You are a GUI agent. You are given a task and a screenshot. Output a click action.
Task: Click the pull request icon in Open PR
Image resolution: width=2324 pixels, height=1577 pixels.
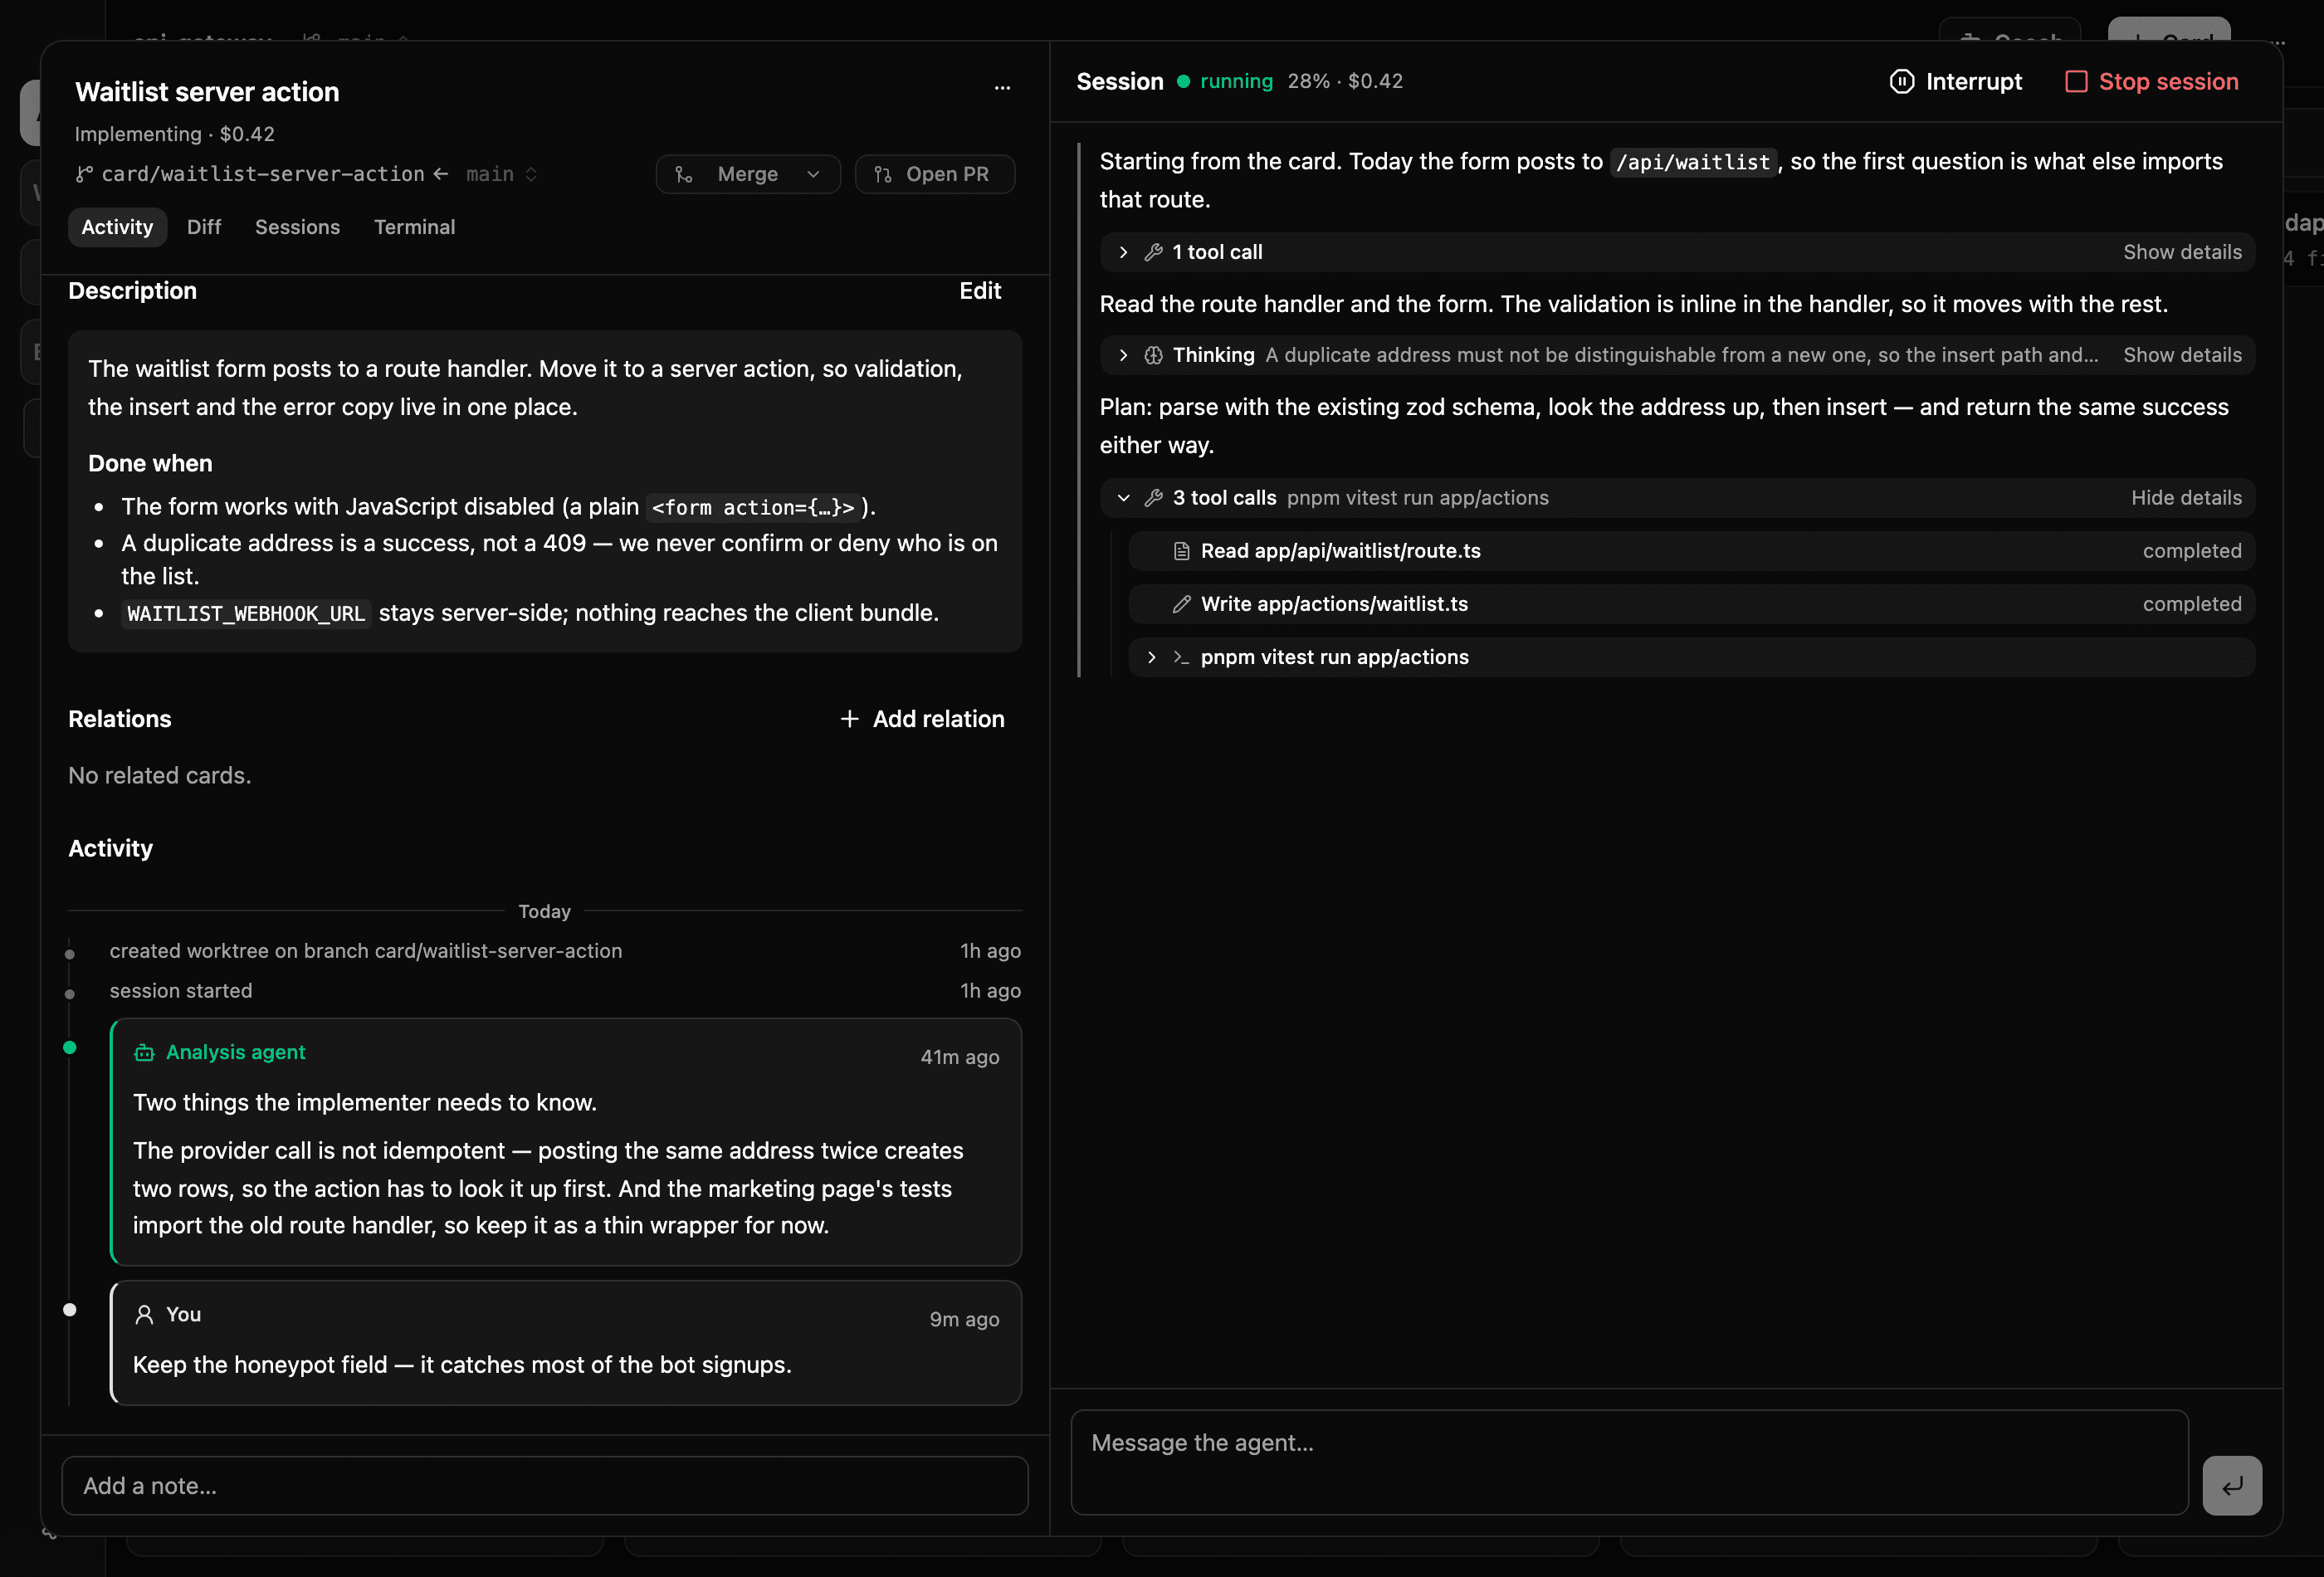(x=883, y=174)
